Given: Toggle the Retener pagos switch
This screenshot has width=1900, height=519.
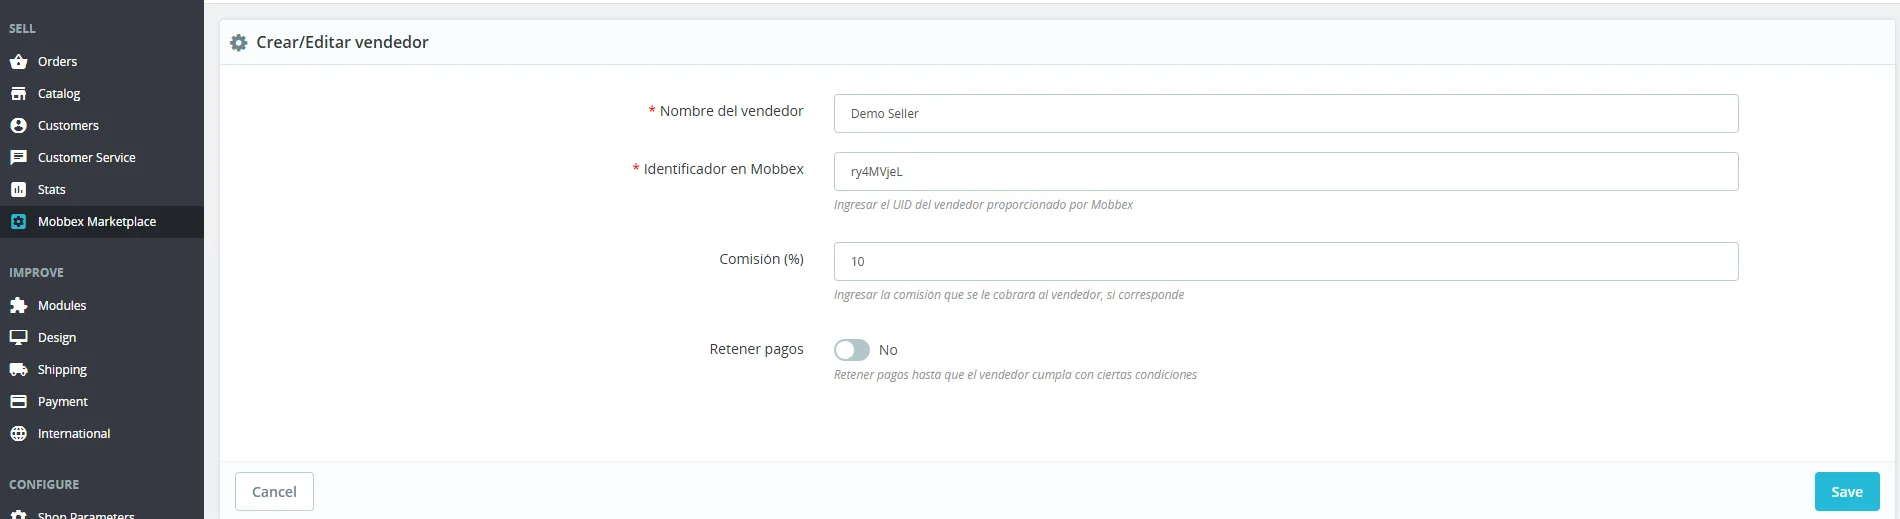Looking at the screenshot, I should point(852,350).
